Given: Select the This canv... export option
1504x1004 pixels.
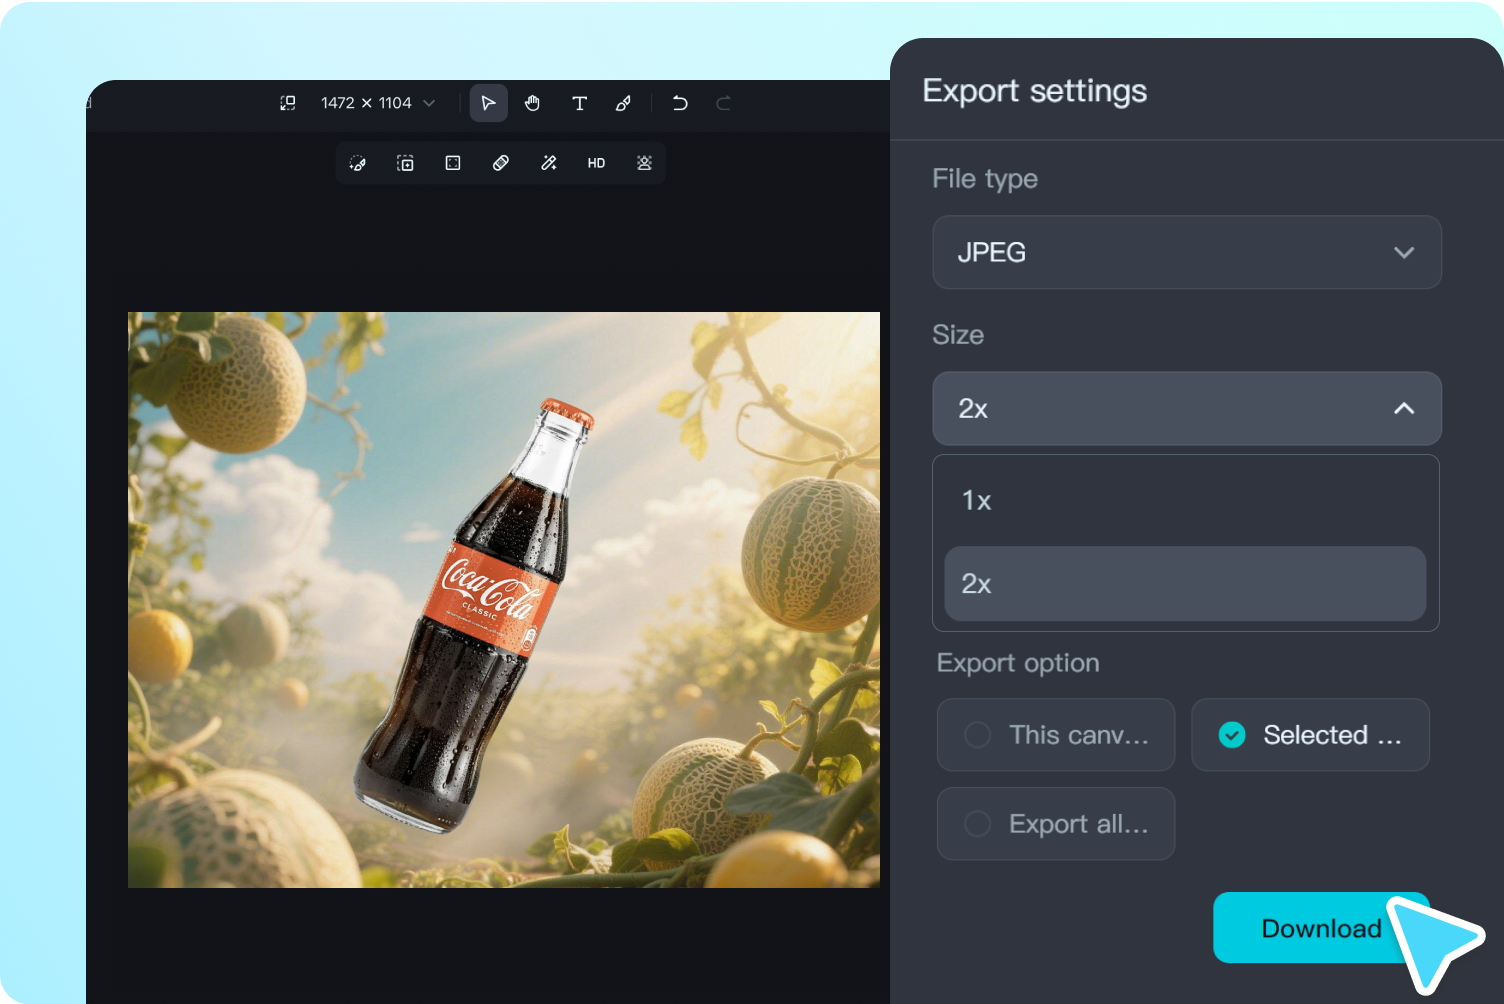Looking at the screenshot, I should point(1056,735).
